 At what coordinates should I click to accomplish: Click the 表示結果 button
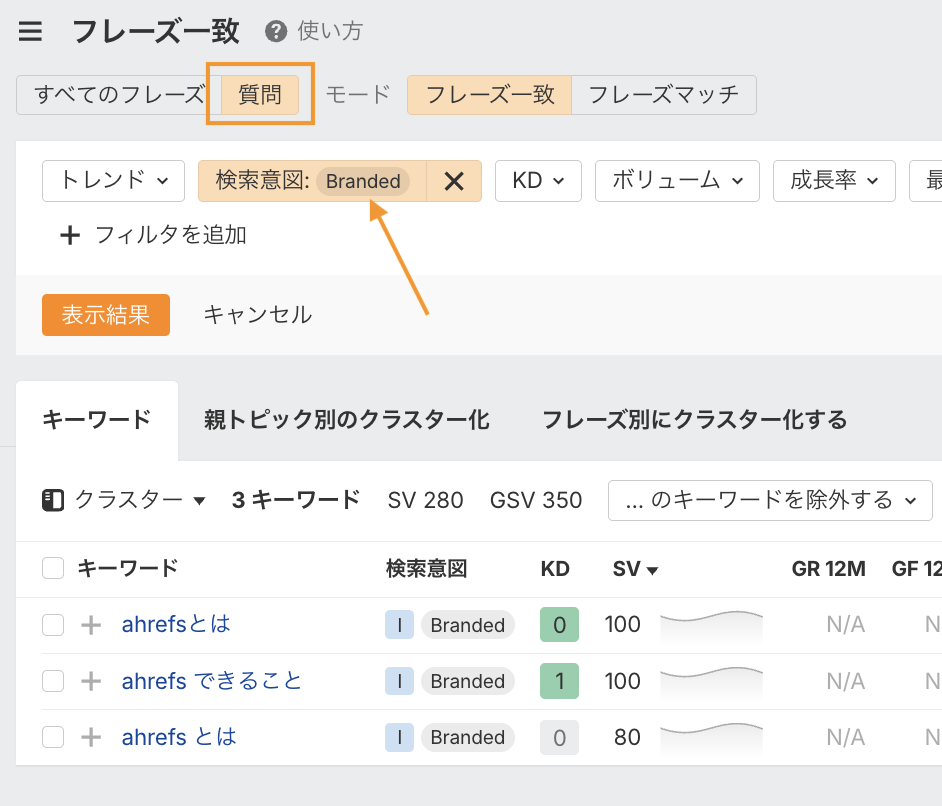tap(106, 313)
